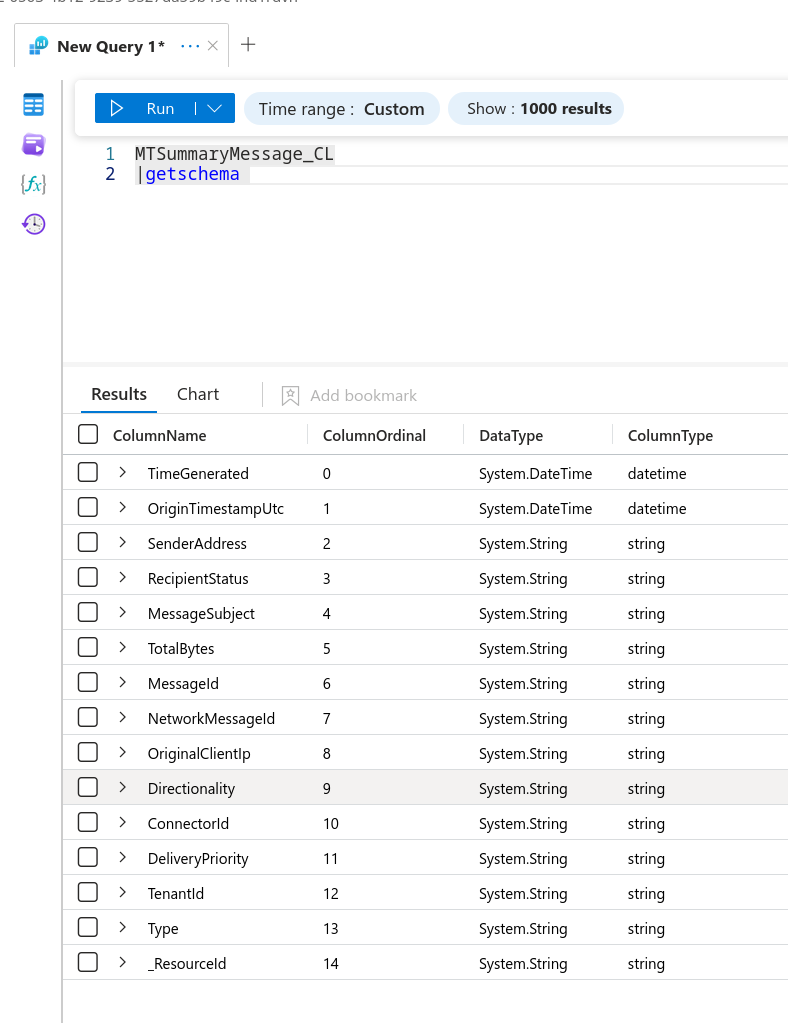Expand the MessageSubject row details
The height and width of the screenshot is (1023, 788).
tap(123, 613)
